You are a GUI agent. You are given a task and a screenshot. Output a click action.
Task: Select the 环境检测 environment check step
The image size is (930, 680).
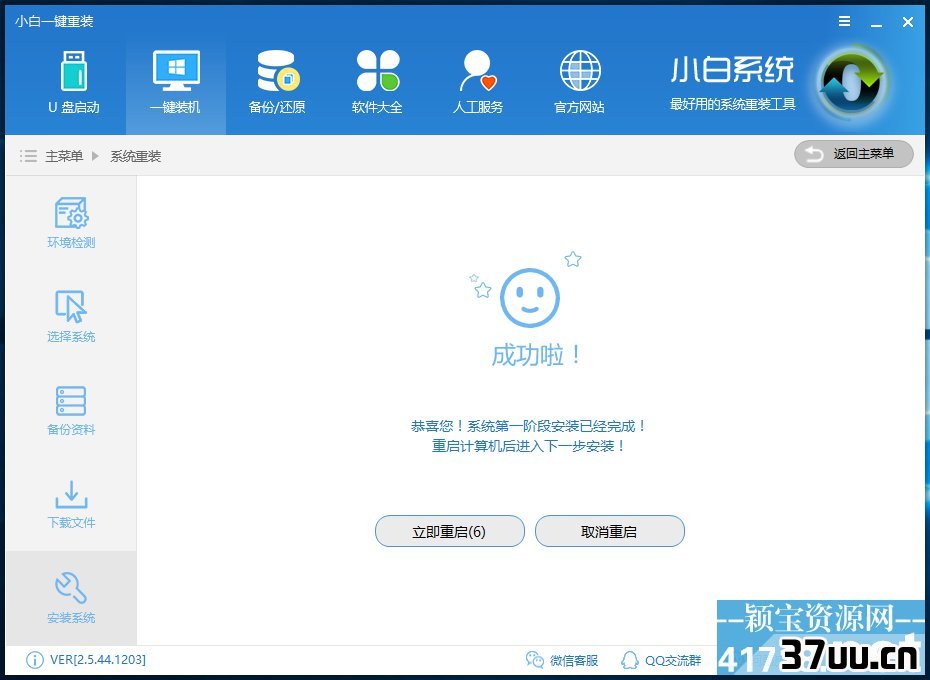click(x=71, y=223)
